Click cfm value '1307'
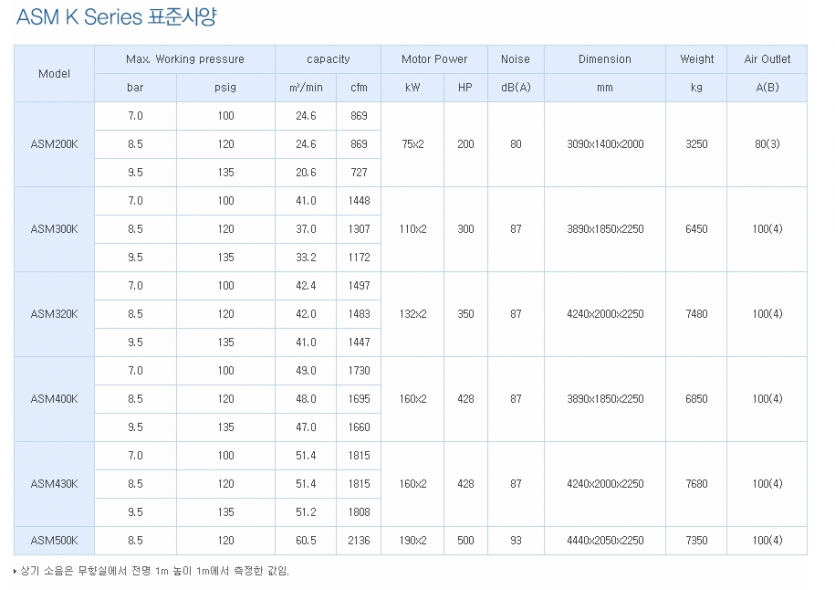Viewport: 835px width, 590px height. [x=359, y=229]
